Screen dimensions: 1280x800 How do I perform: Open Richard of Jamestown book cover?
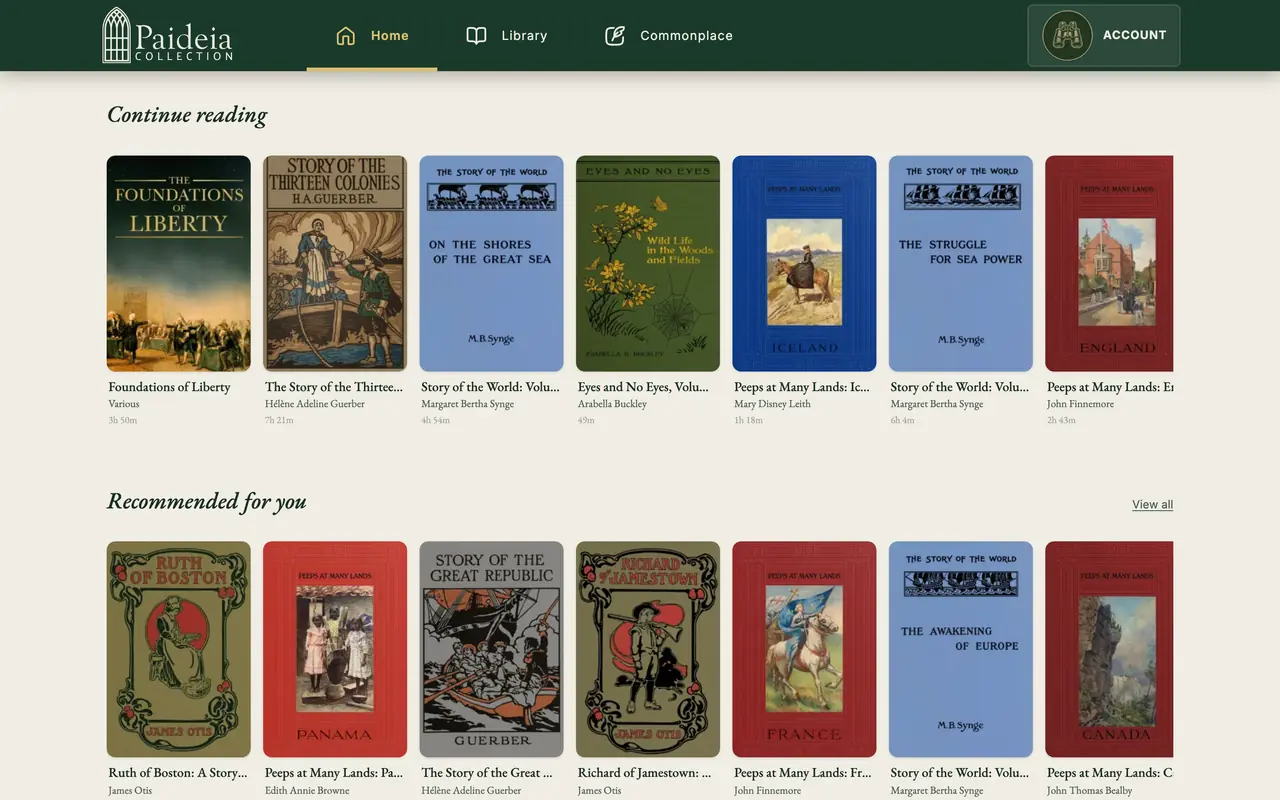[648, 650]
